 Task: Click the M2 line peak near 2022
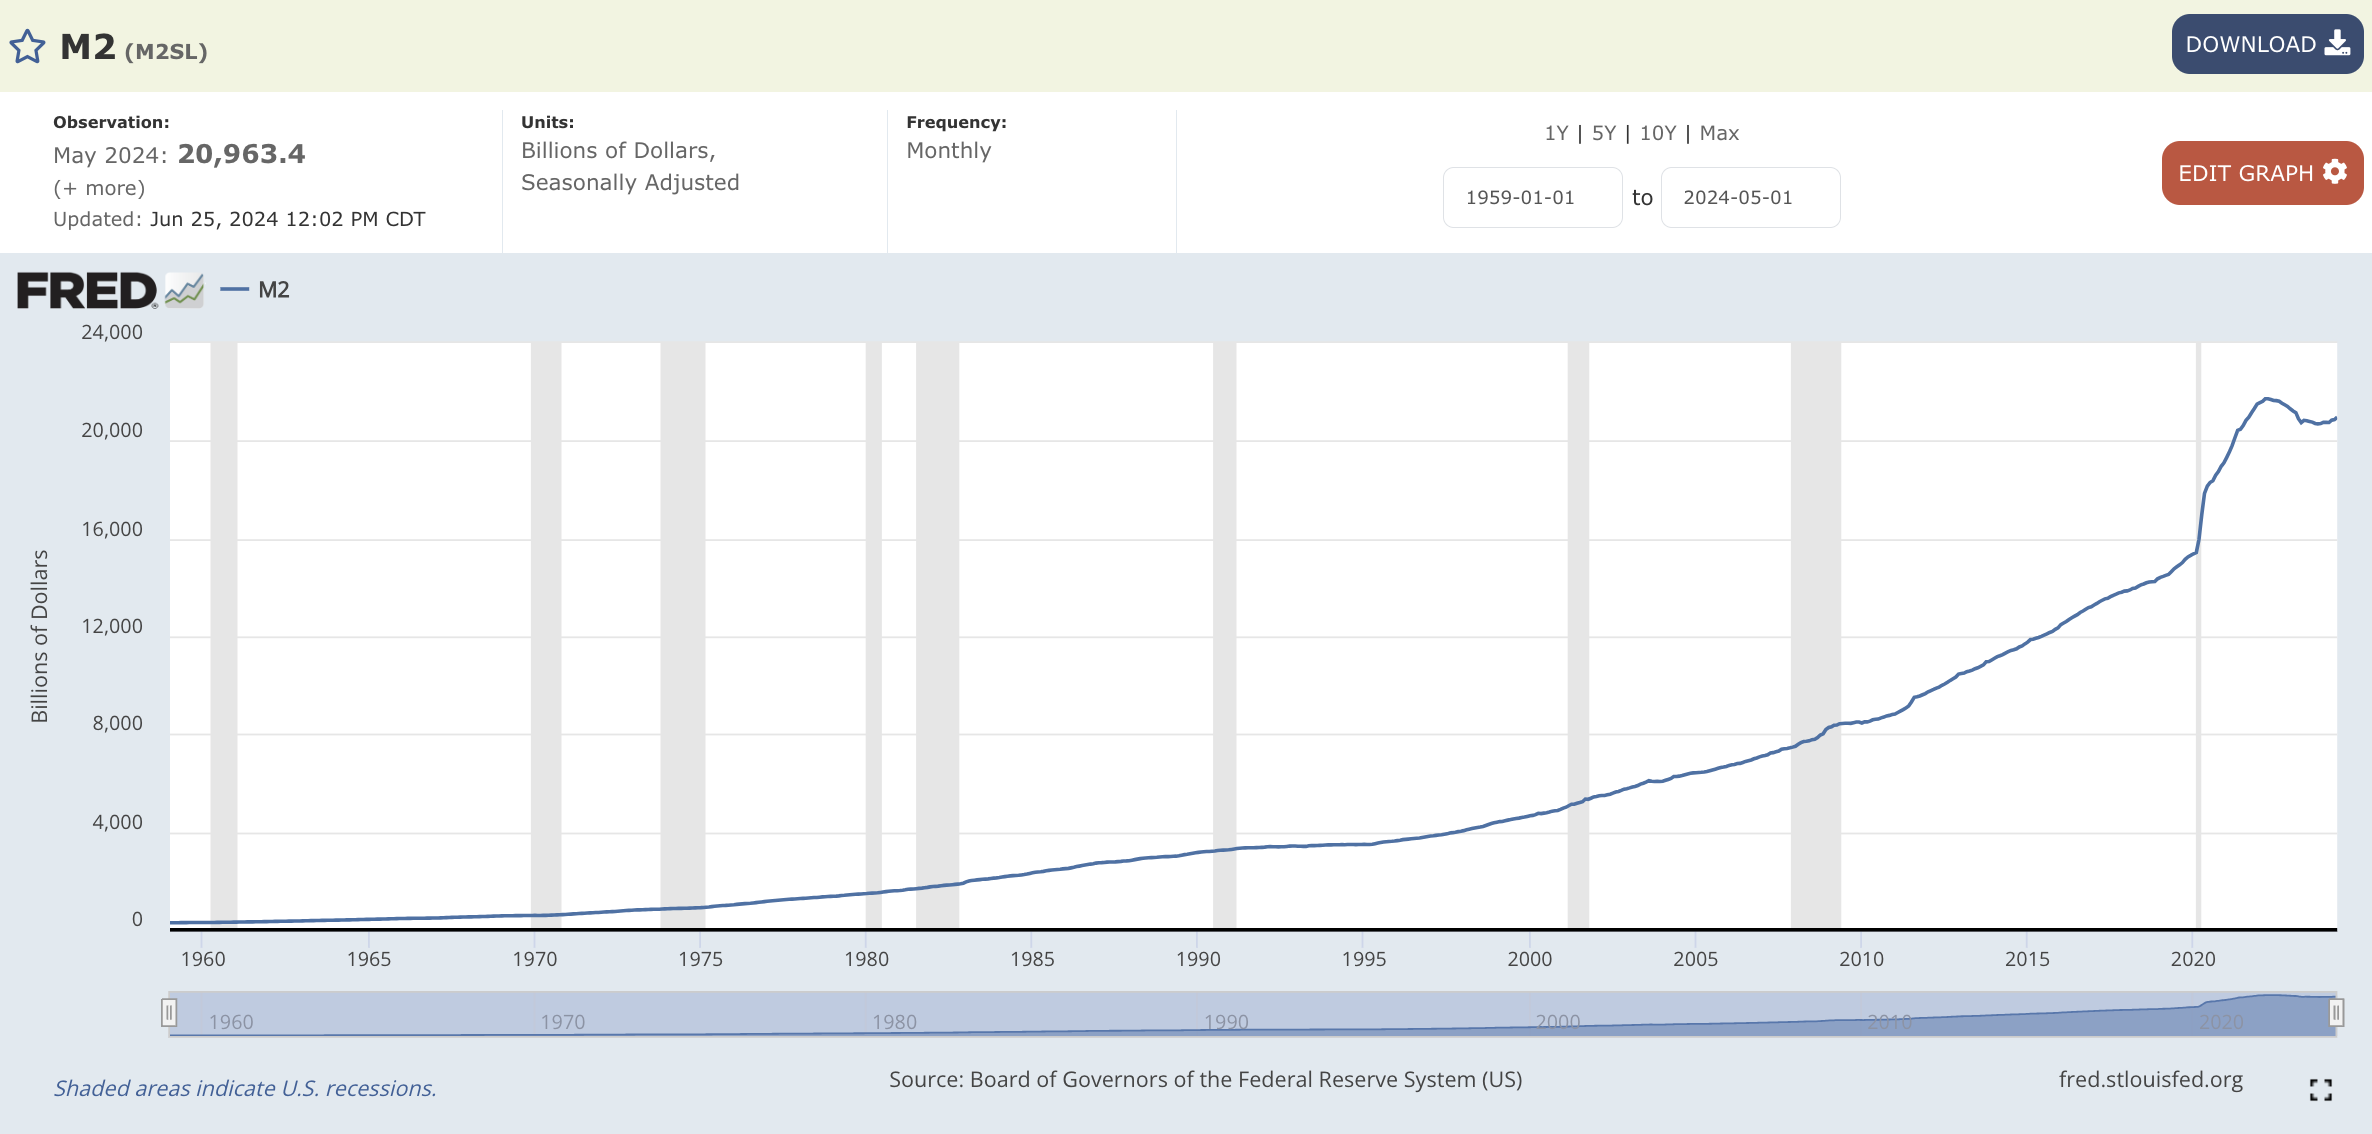(2267, 398)
